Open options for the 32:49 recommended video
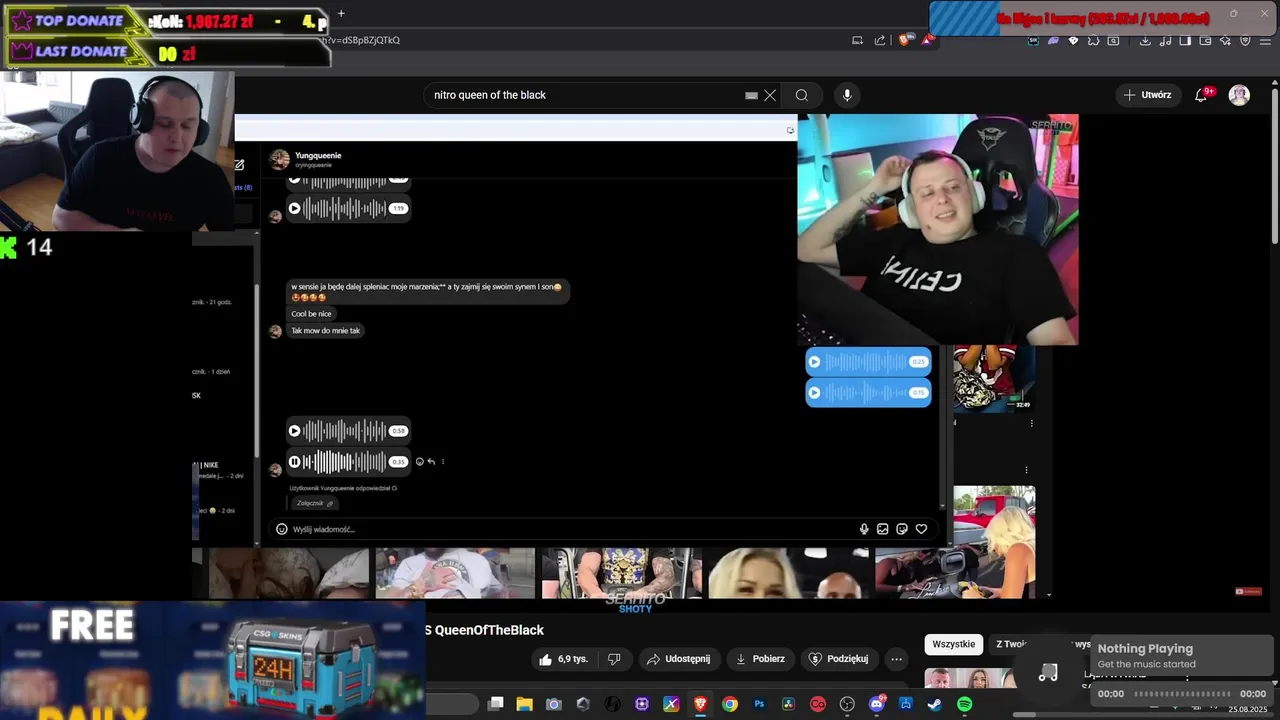 click(x=1031, y=423)
